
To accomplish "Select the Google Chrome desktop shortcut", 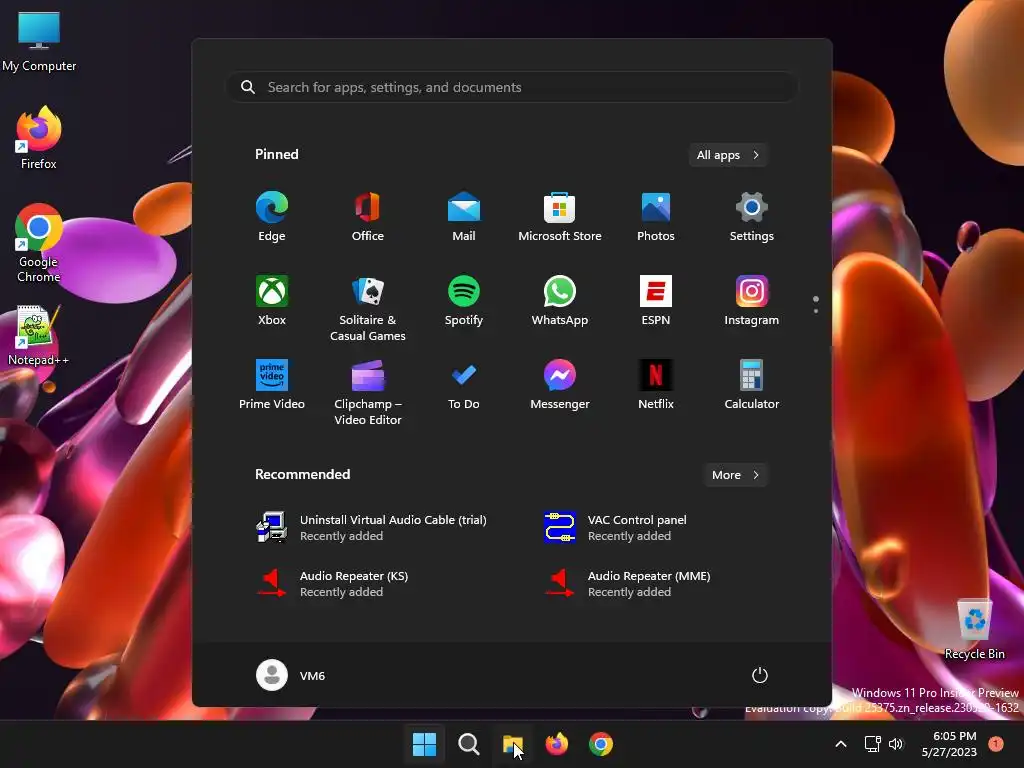I will tap(39, 242).
